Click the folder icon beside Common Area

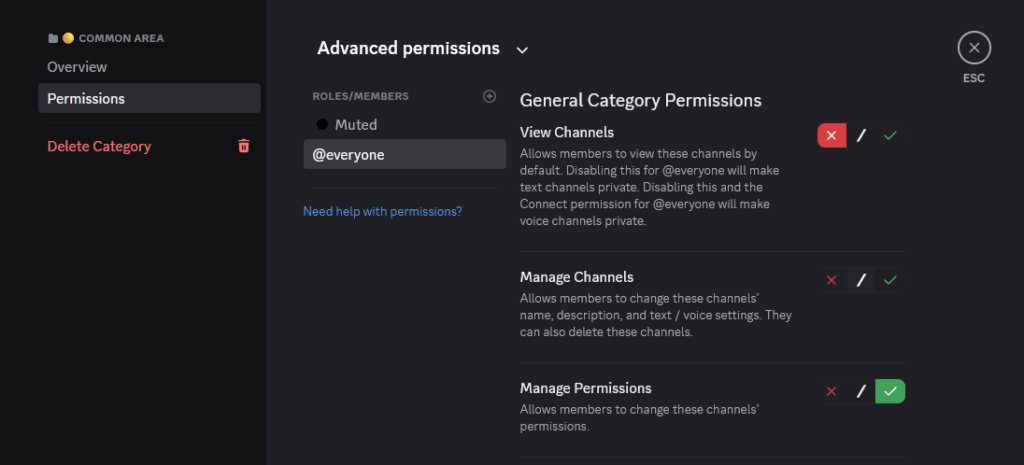click(x=53, y=38)
